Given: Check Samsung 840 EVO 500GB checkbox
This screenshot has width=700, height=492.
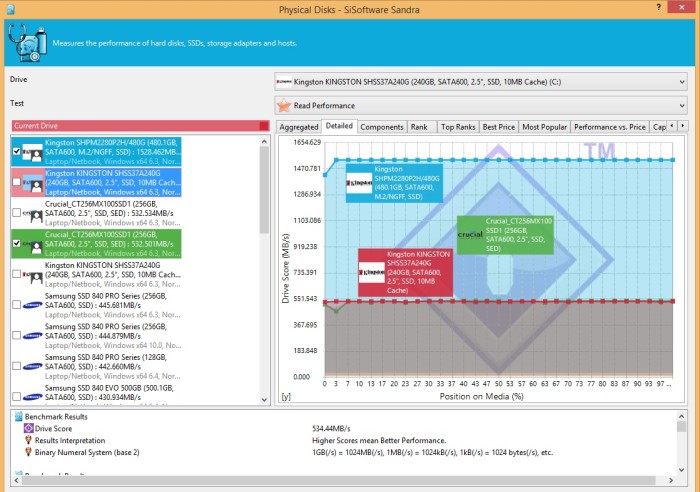Looking at the screenshot, I should 17,396.
